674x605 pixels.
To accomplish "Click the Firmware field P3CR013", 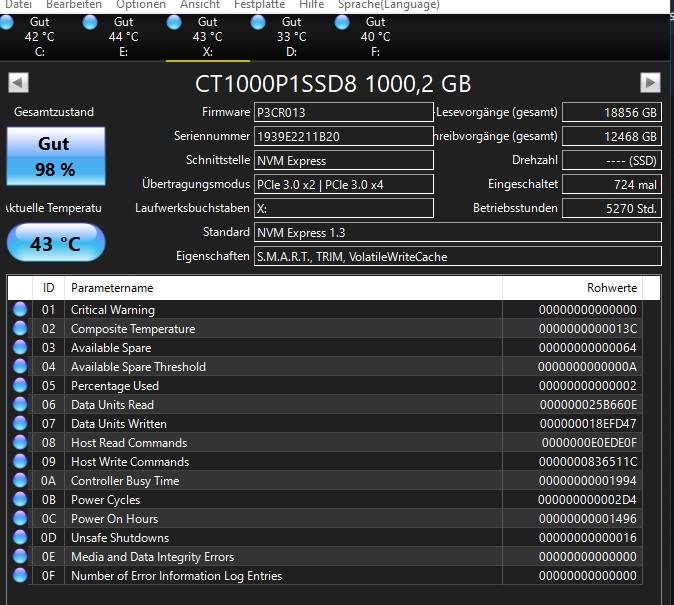I will point(343,112).
